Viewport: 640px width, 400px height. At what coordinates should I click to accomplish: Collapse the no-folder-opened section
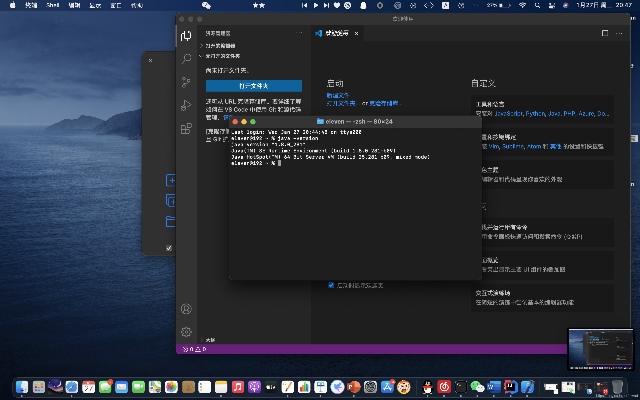pos(220,55)
